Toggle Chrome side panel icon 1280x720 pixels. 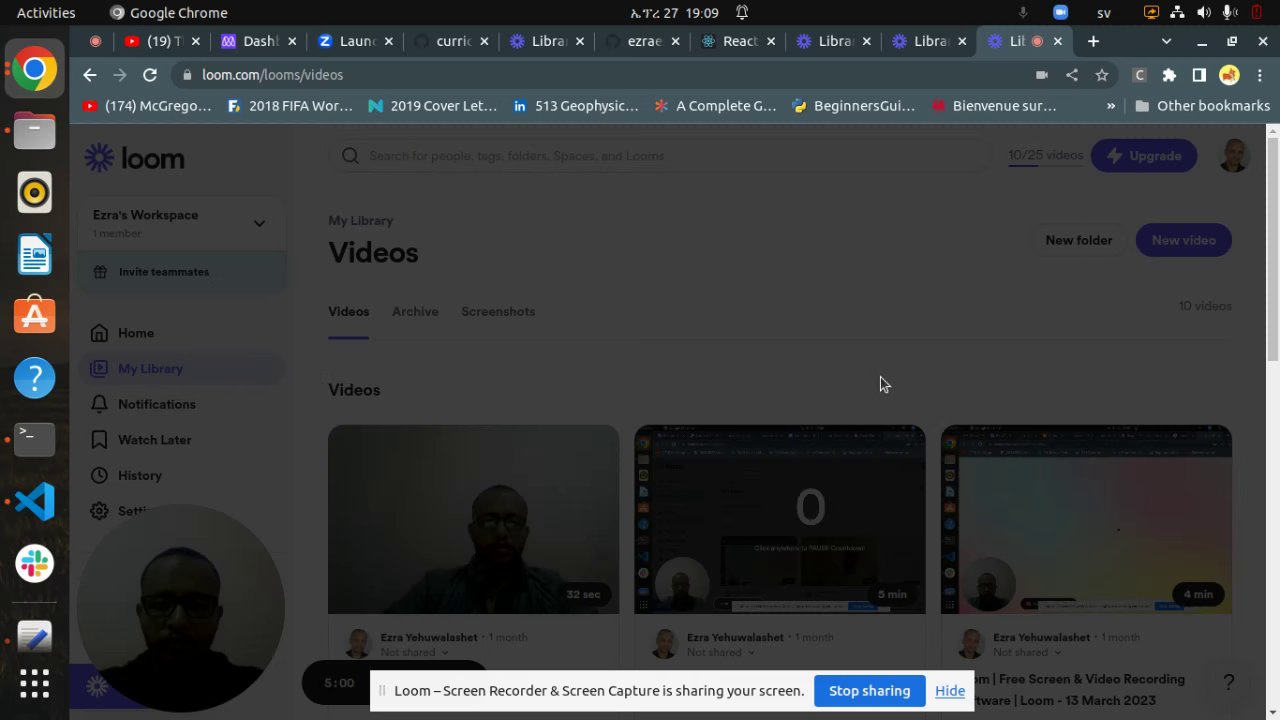1199,75
